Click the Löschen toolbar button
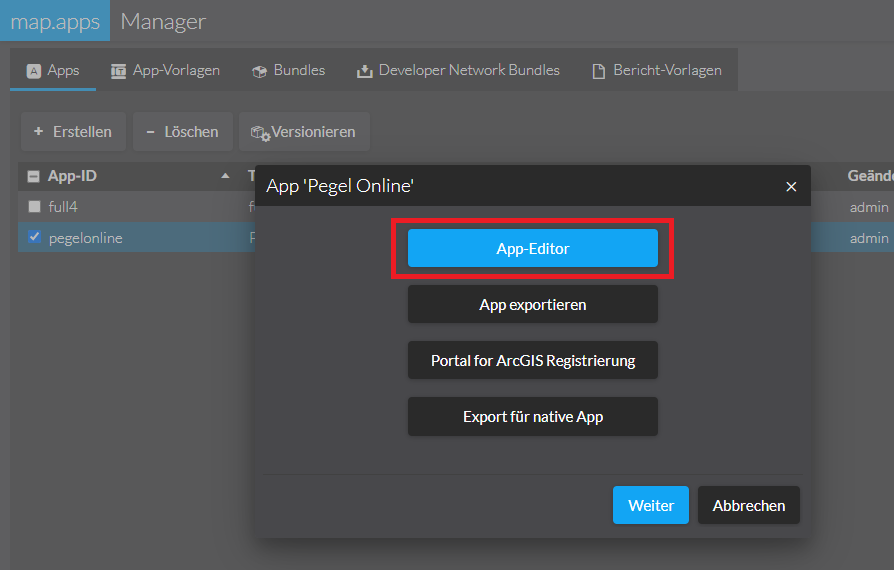This screenshot has width=894, height=570. tap(182, 132)
